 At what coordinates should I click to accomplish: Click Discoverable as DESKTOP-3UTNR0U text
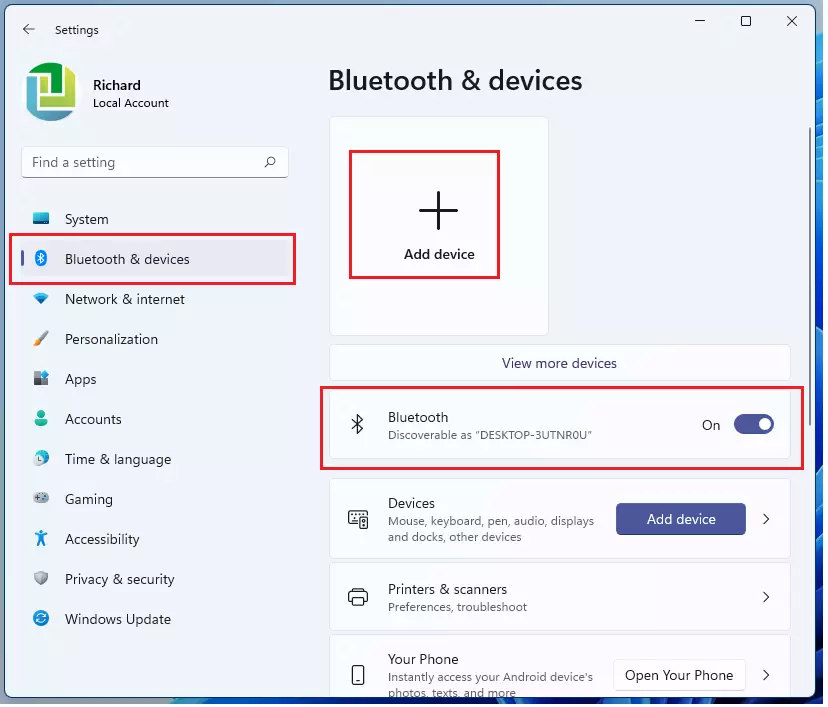tap(491, 436)
